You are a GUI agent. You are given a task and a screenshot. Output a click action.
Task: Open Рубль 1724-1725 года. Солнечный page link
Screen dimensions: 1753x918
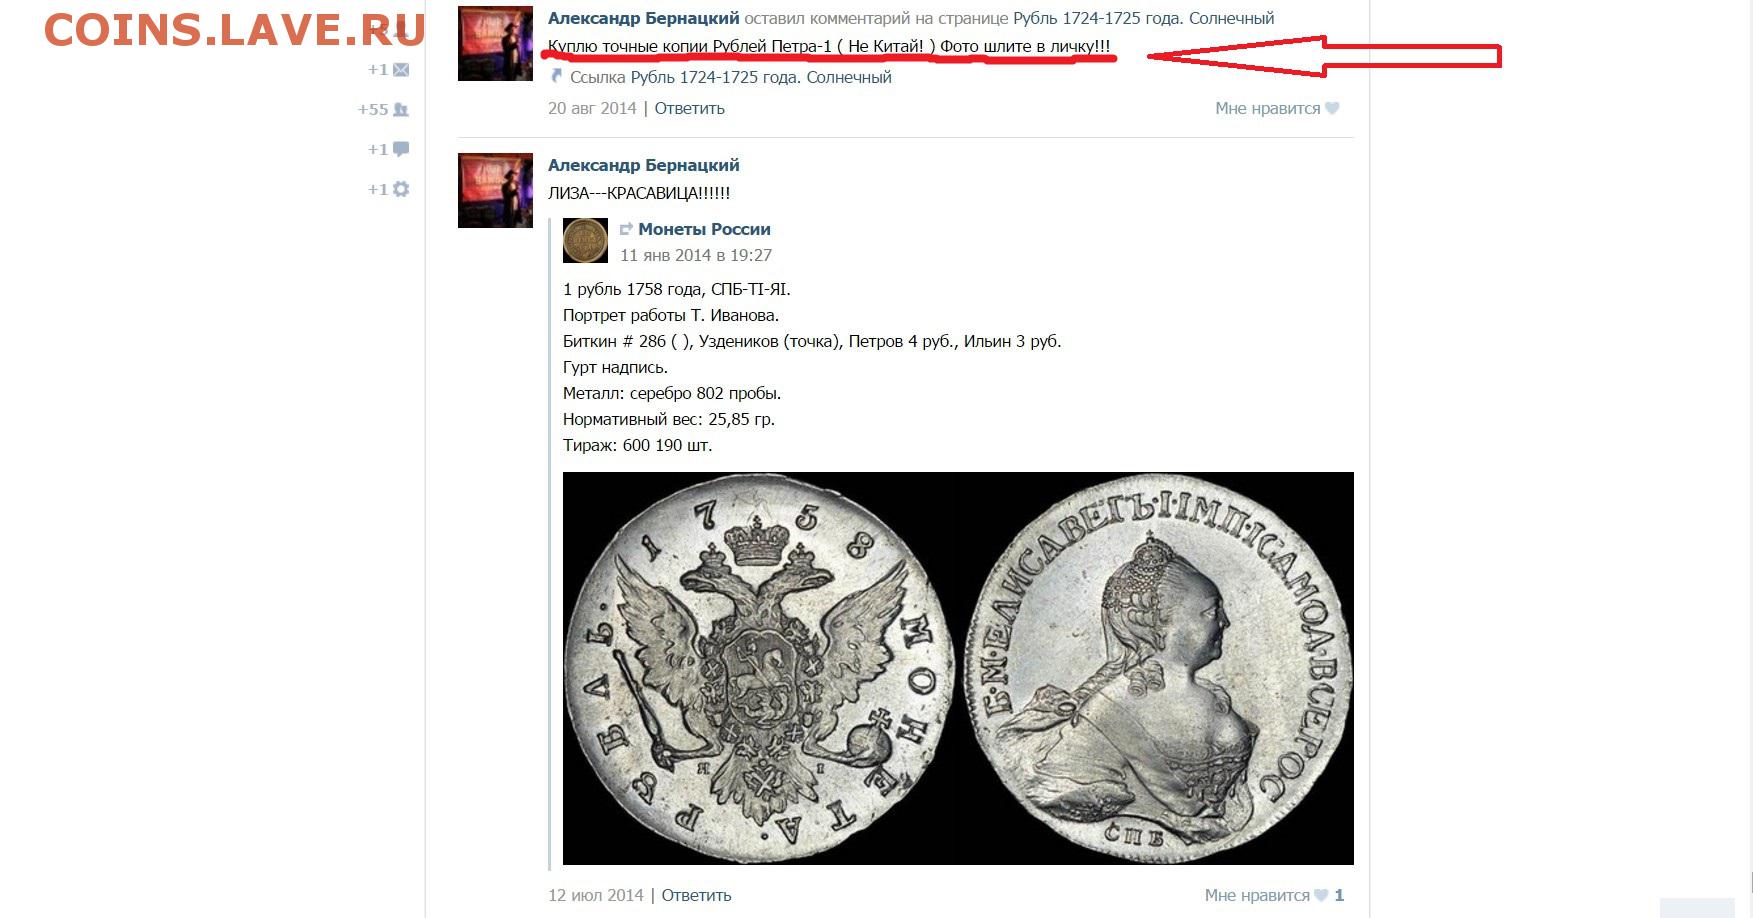coord(1143,18)
